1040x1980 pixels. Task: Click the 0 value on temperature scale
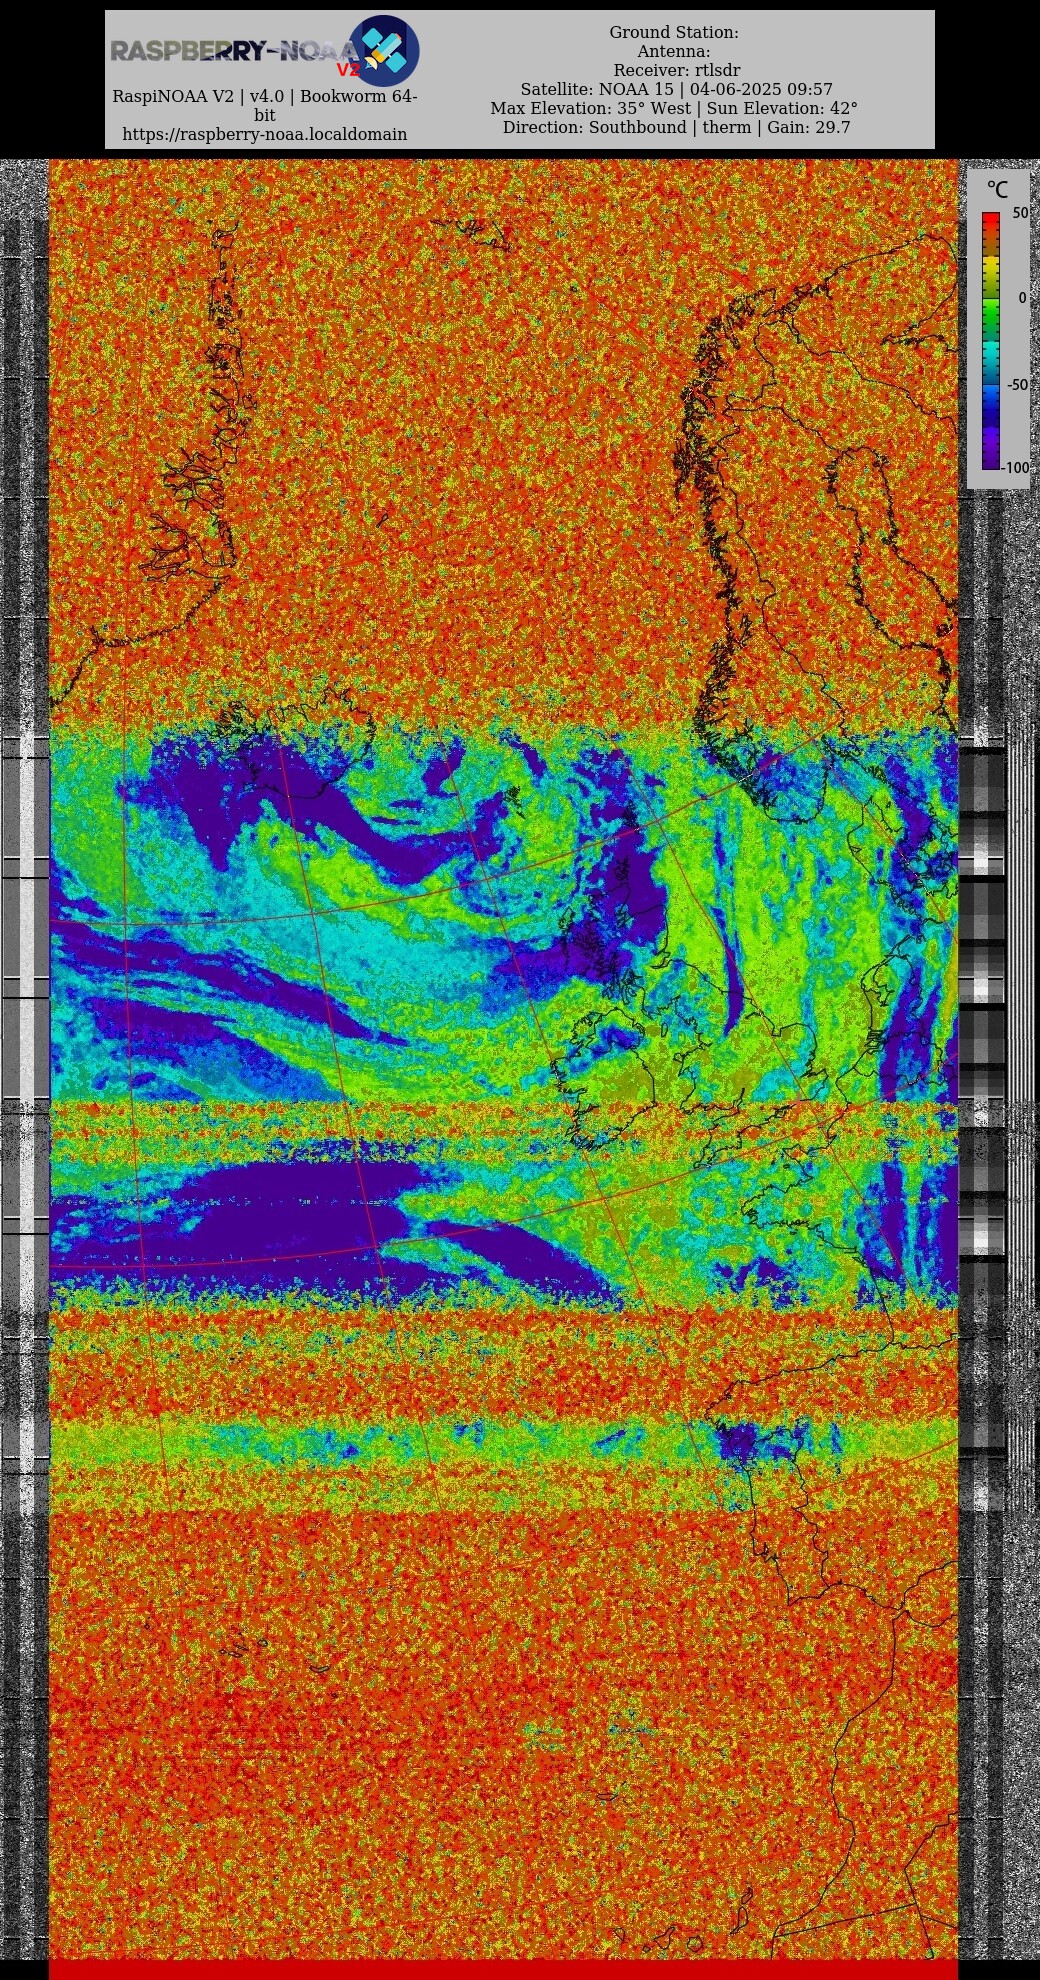1022,298
